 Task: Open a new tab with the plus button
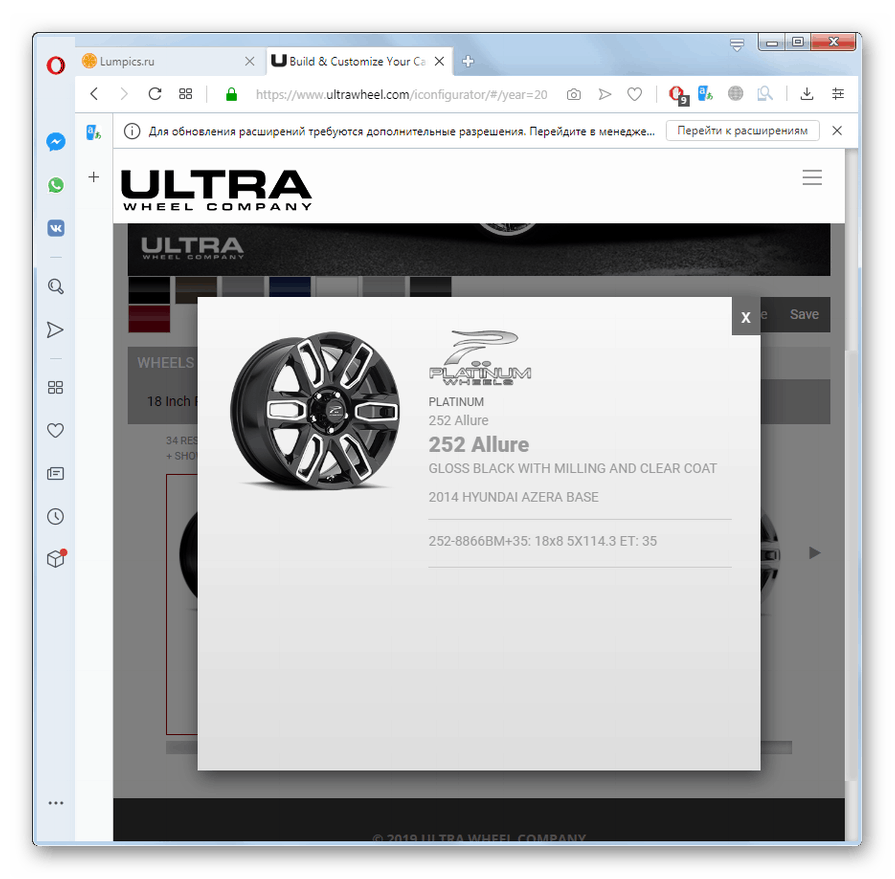click(x=467, y=61)
